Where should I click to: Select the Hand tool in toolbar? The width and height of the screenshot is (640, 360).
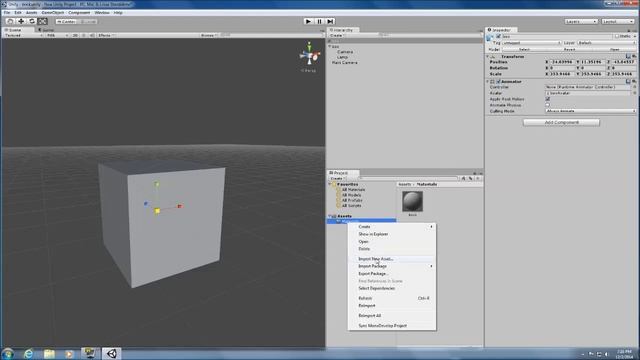[x=11, y=21]
